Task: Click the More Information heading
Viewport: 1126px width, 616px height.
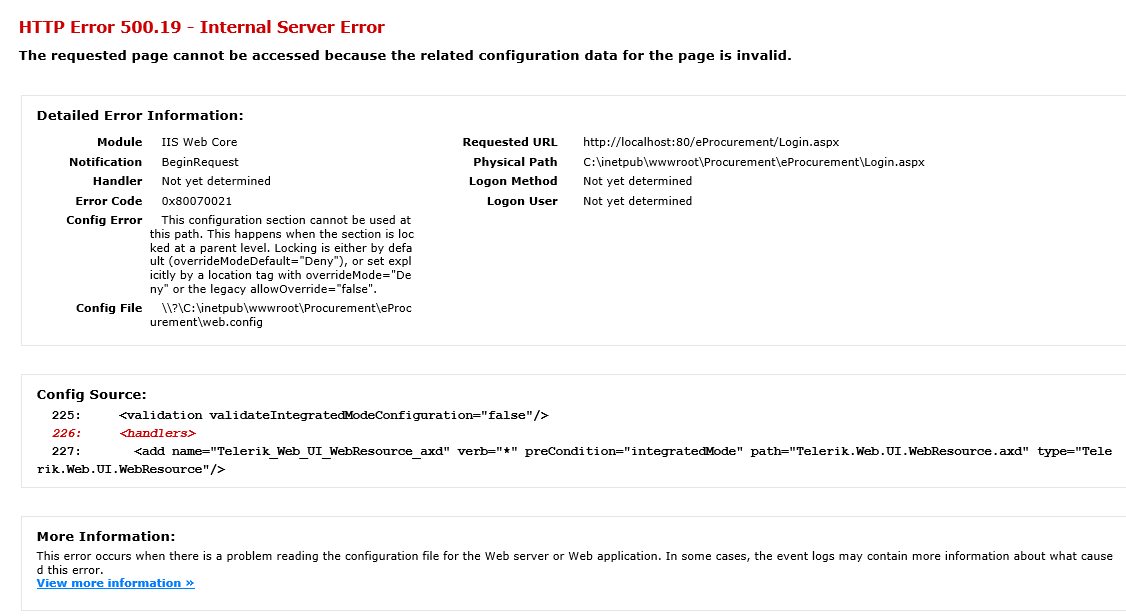Action: 106,536
